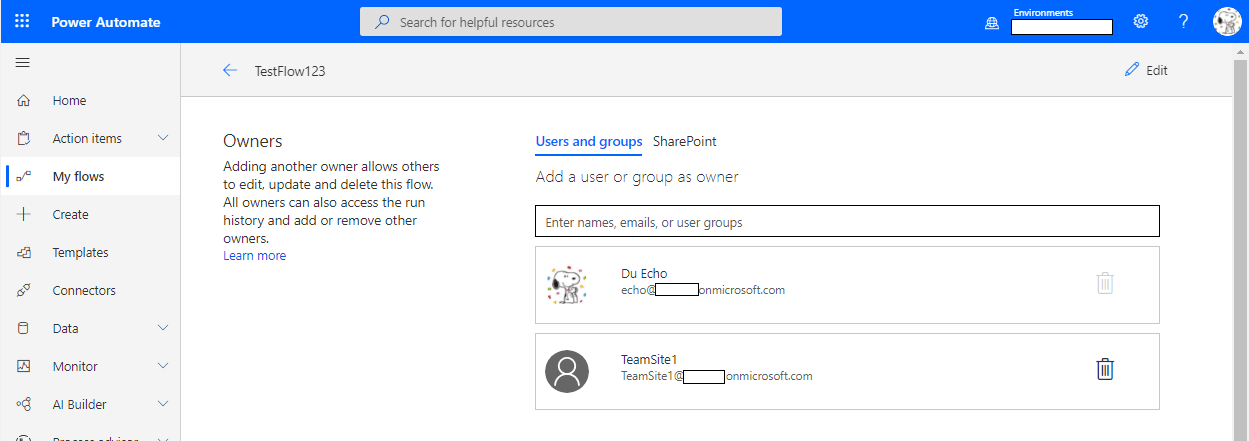The height and width of the screenshot is (441, 1249).
Task: Expand the AI Builder chevron
Action: tap(163, 405)
